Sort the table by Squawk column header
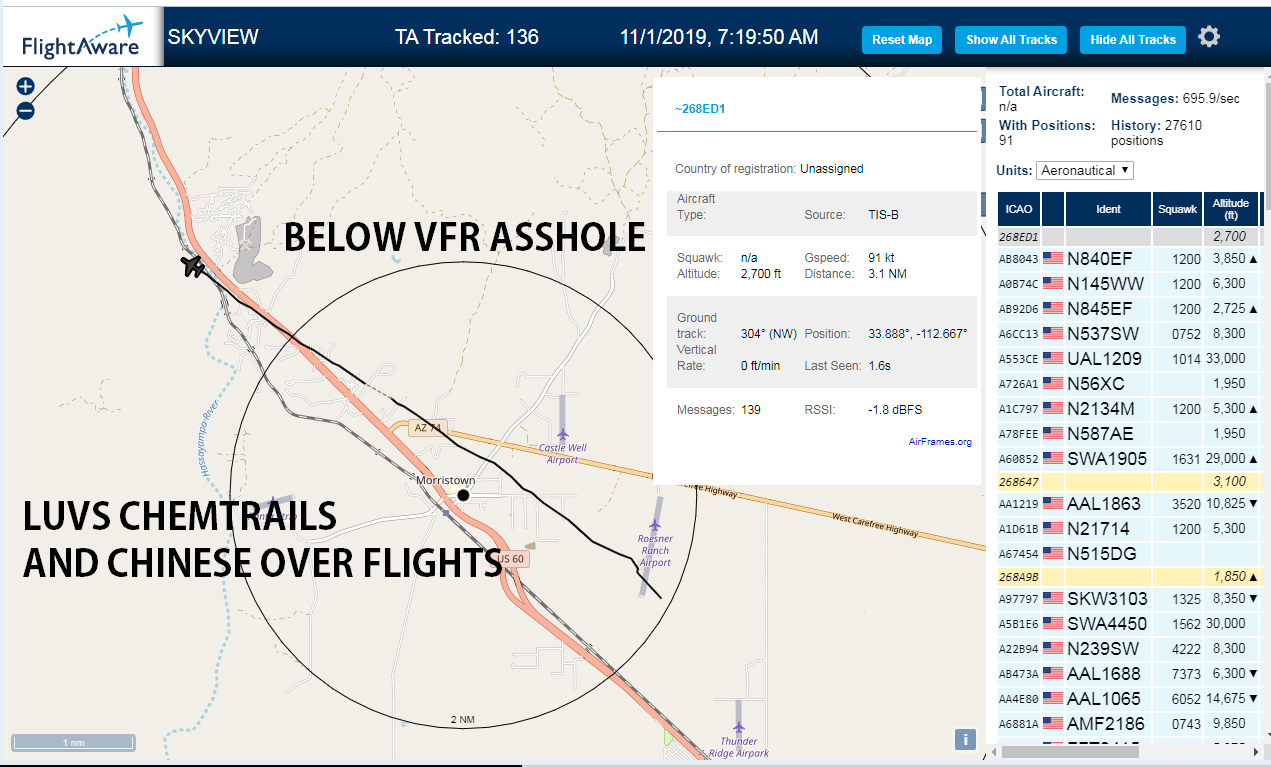 (x=1177, y=209)
